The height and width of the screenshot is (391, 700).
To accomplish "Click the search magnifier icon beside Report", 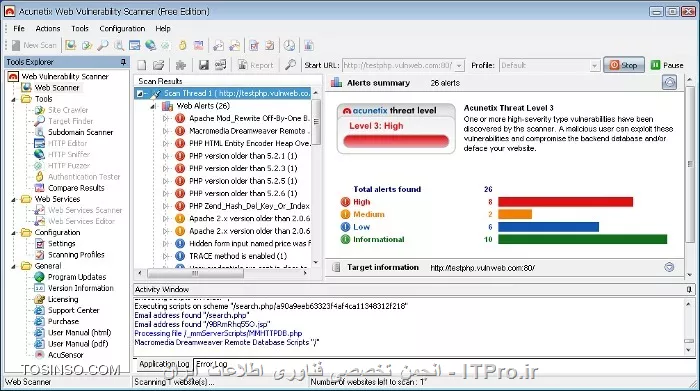I will (x=290, y=65).
